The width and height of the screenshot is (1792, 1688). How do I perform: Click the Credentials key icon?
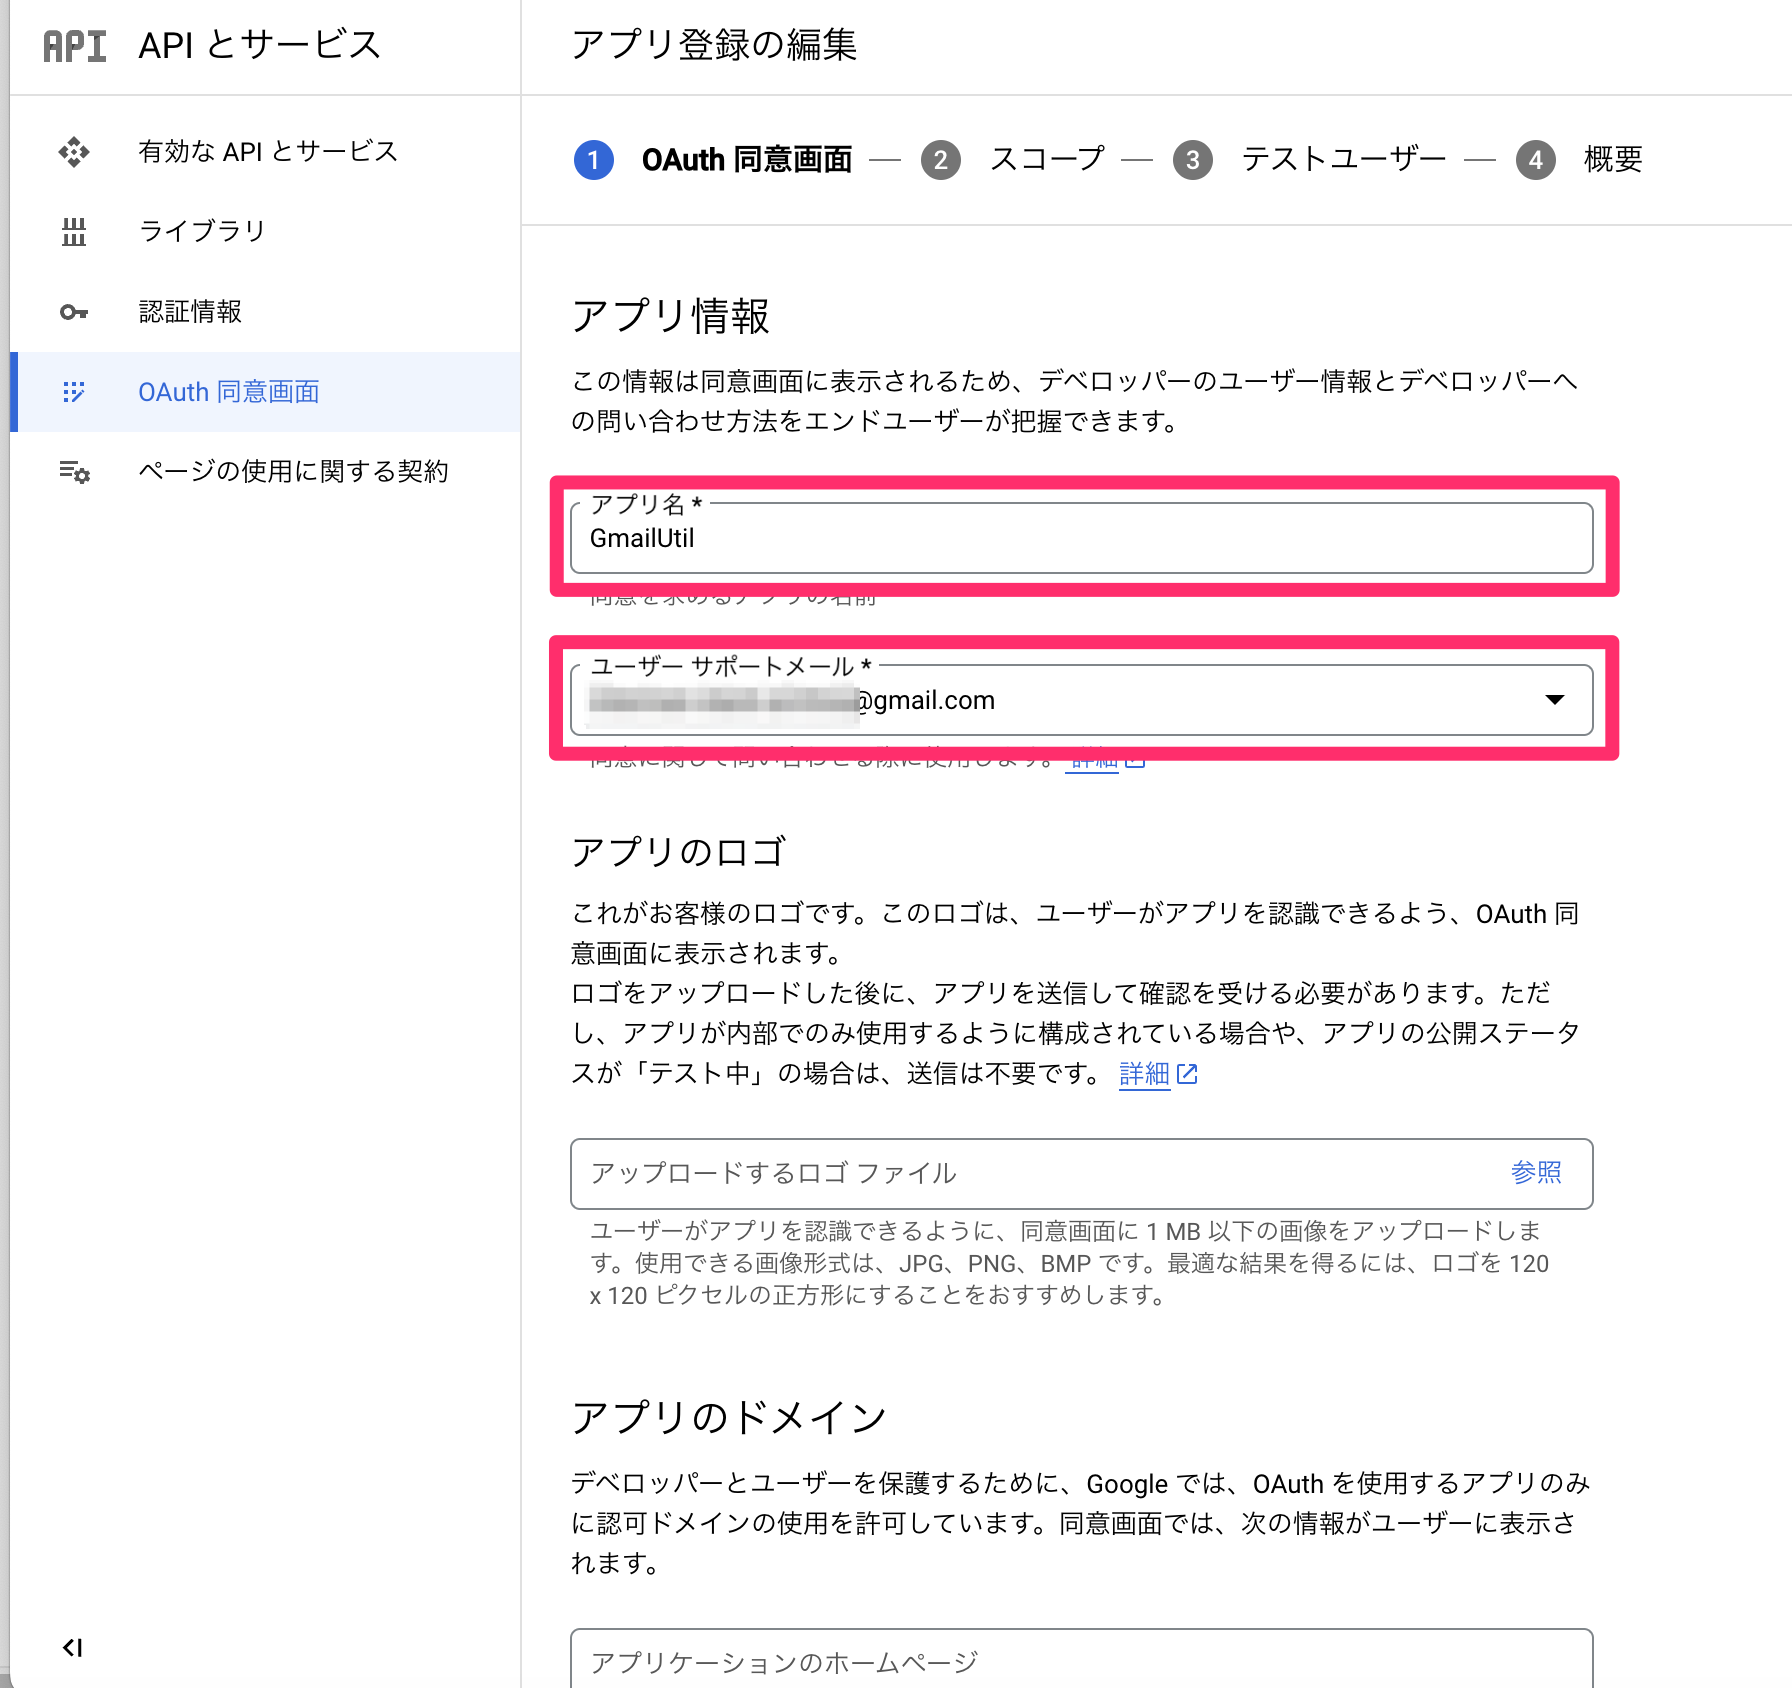point(74,312)
